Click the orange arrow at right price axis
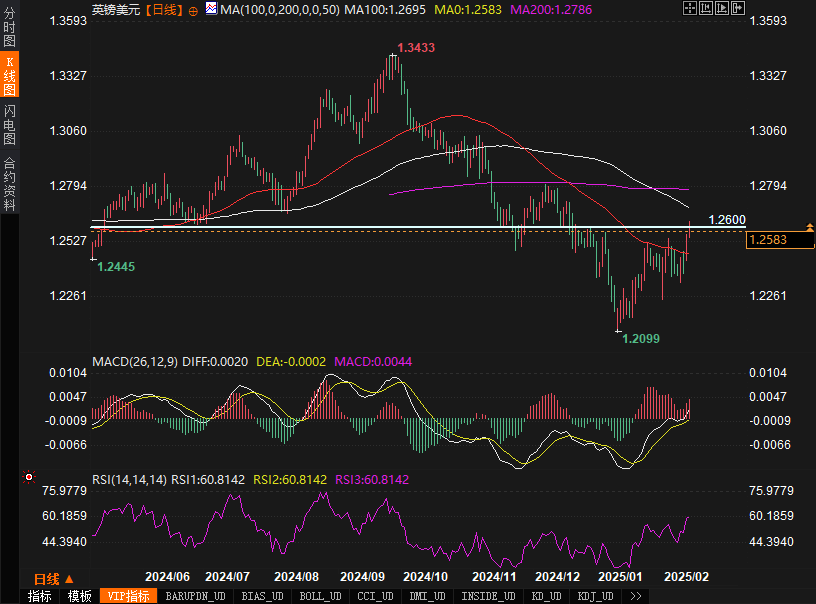 coord(807,228)
